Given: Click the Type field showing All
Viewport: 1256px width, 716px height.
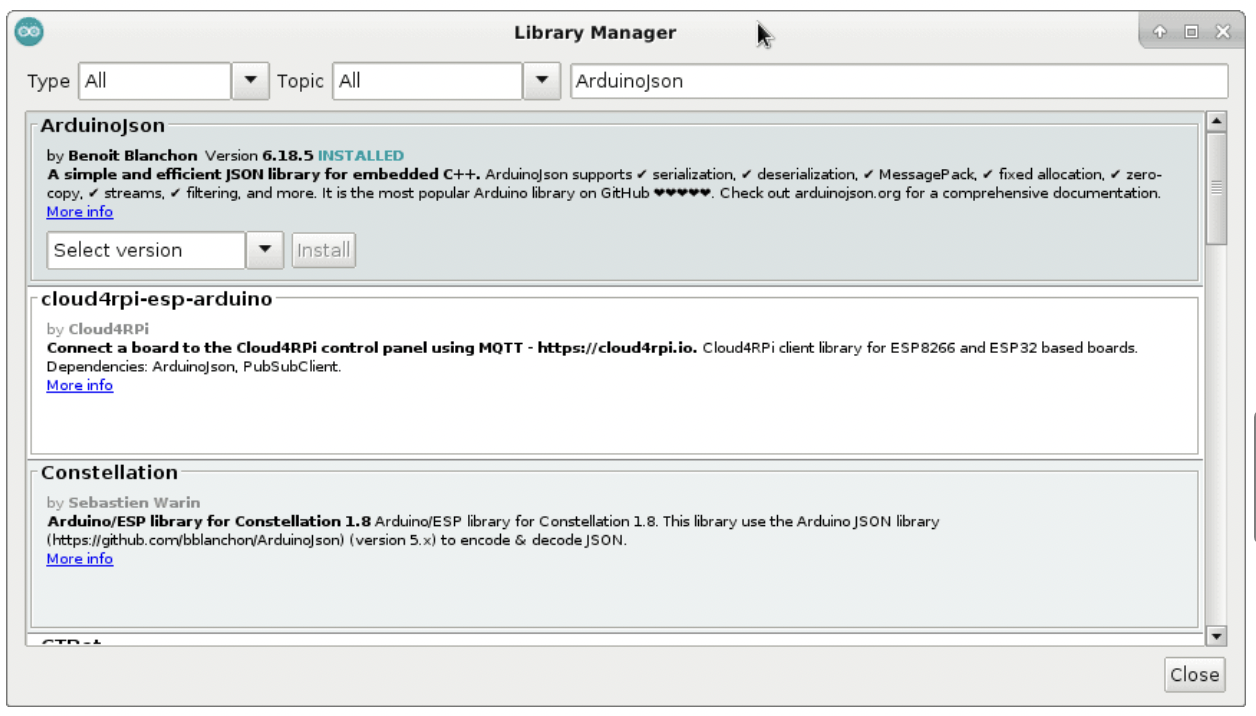Looking at the screenshot, I should pos(155,81).
